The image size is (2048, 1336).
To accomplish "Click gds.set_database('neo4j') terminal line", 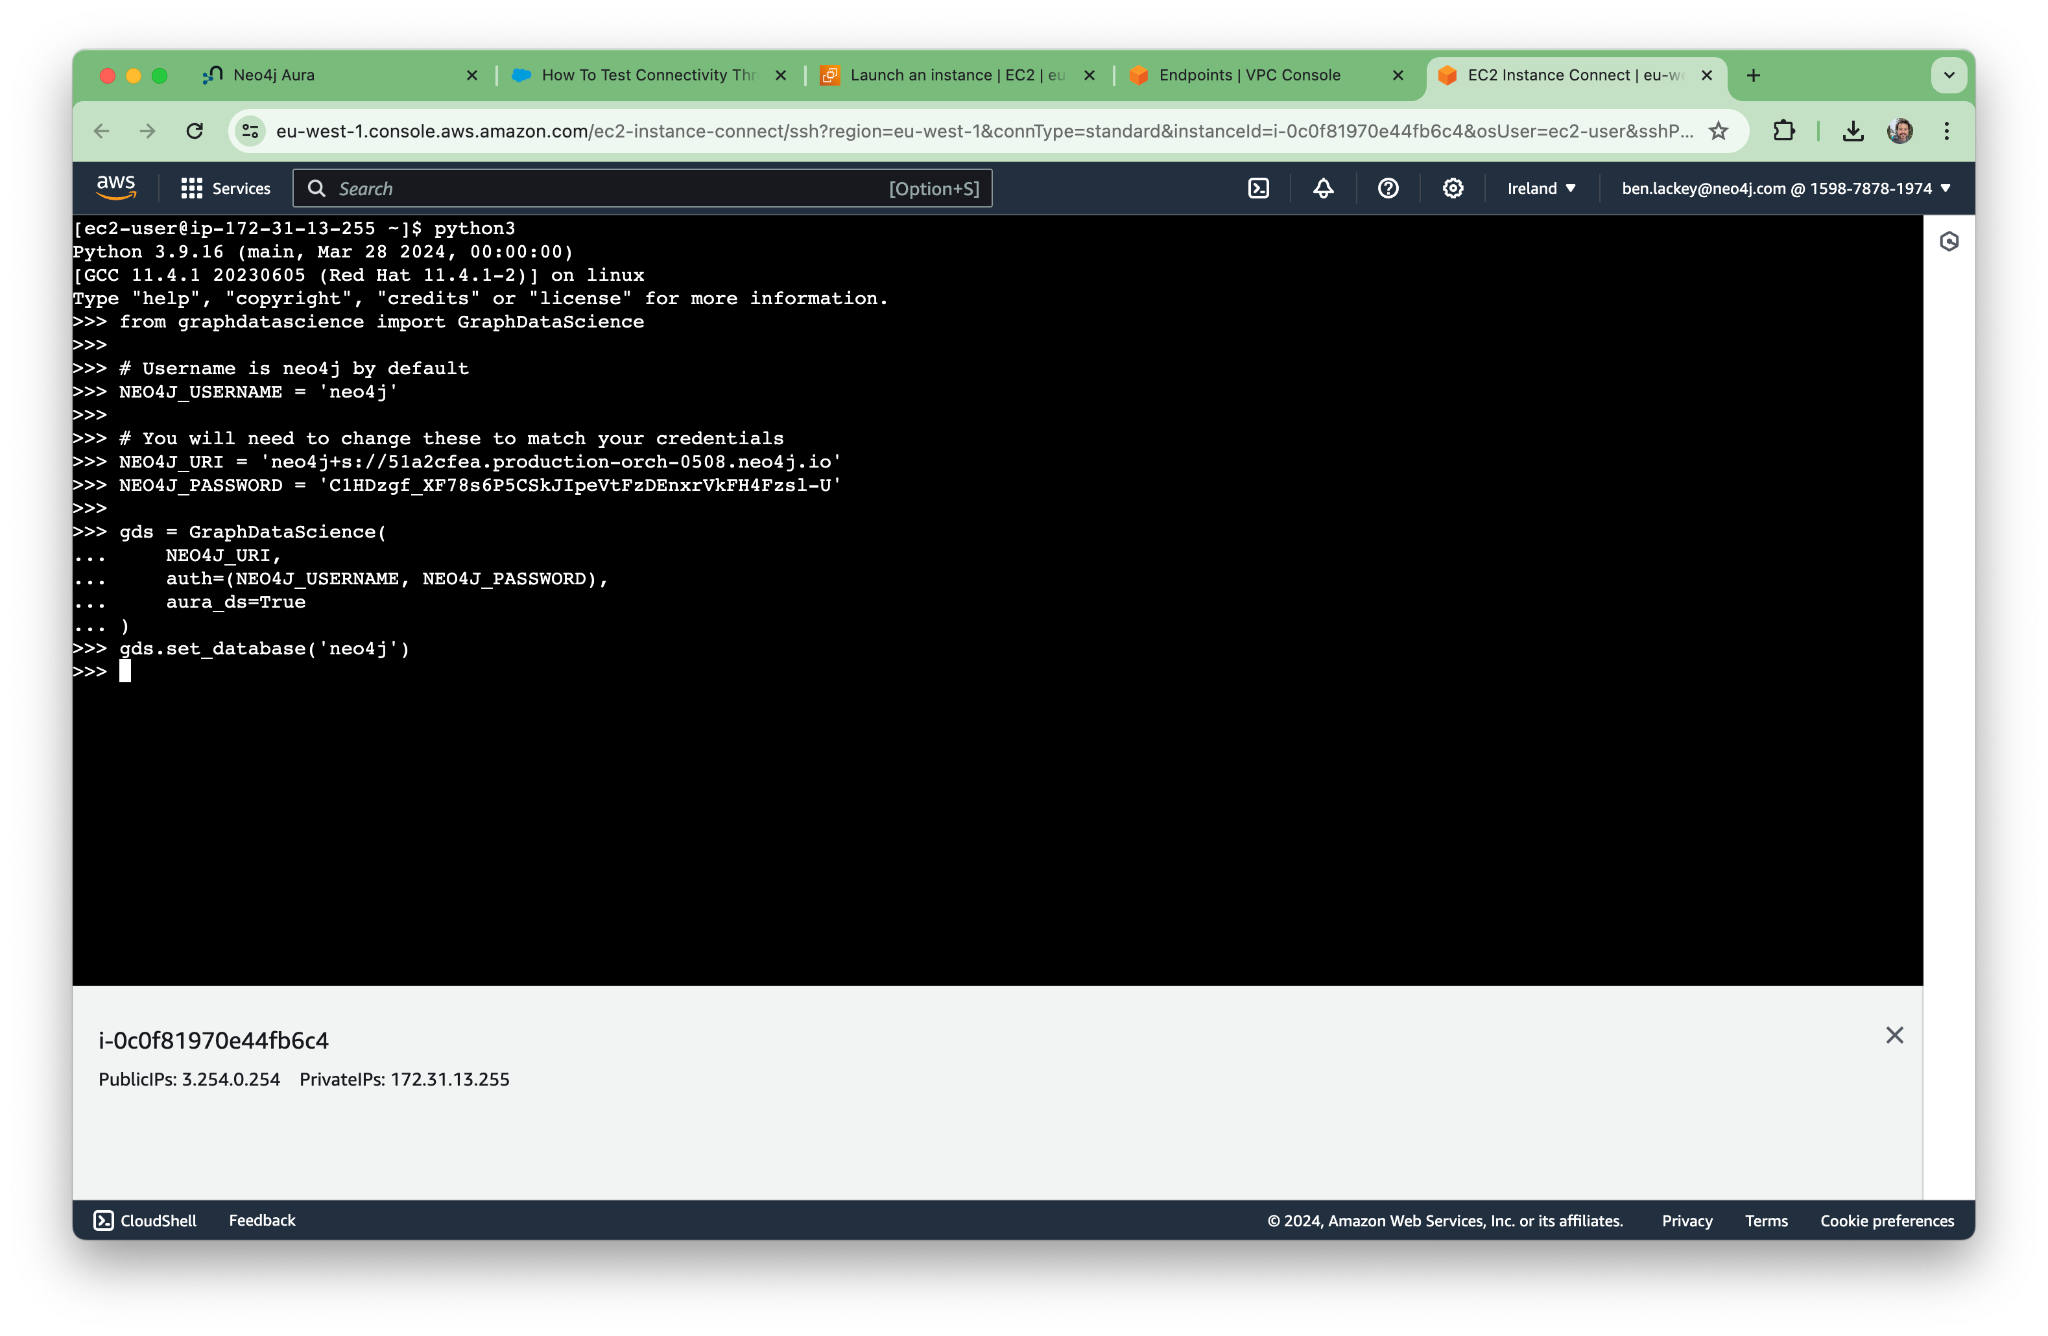I will point(241,649).
